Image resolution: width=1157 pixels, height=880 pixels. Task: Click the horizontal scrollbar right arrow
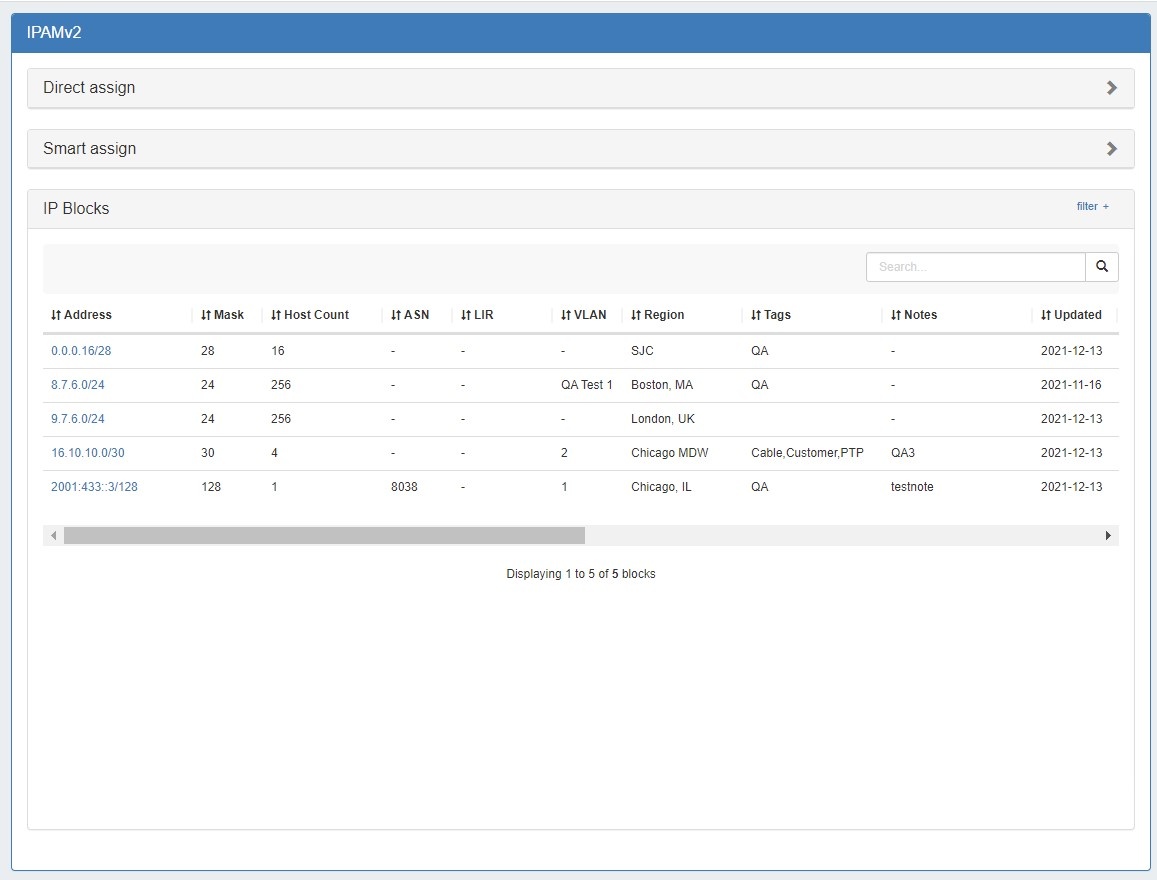pyautogui.click(x=1107, y=536)
